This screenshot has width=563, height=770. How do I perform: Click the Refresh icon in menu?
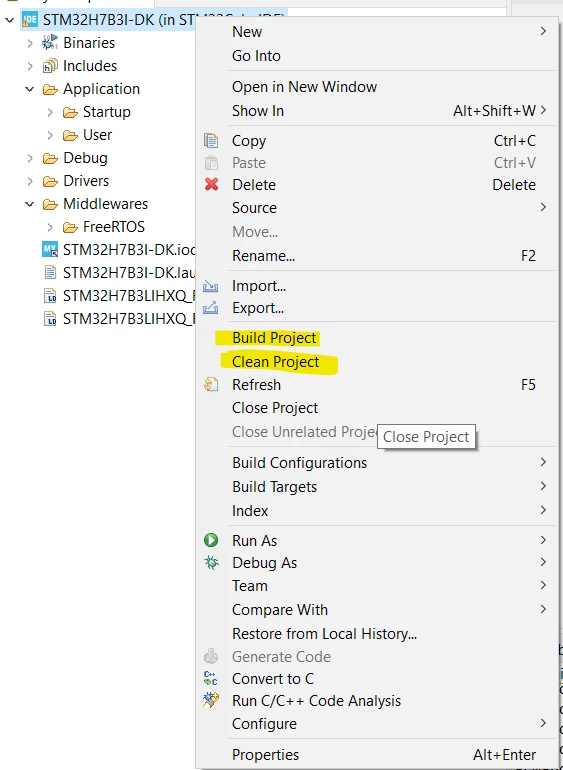pos(211,385)
